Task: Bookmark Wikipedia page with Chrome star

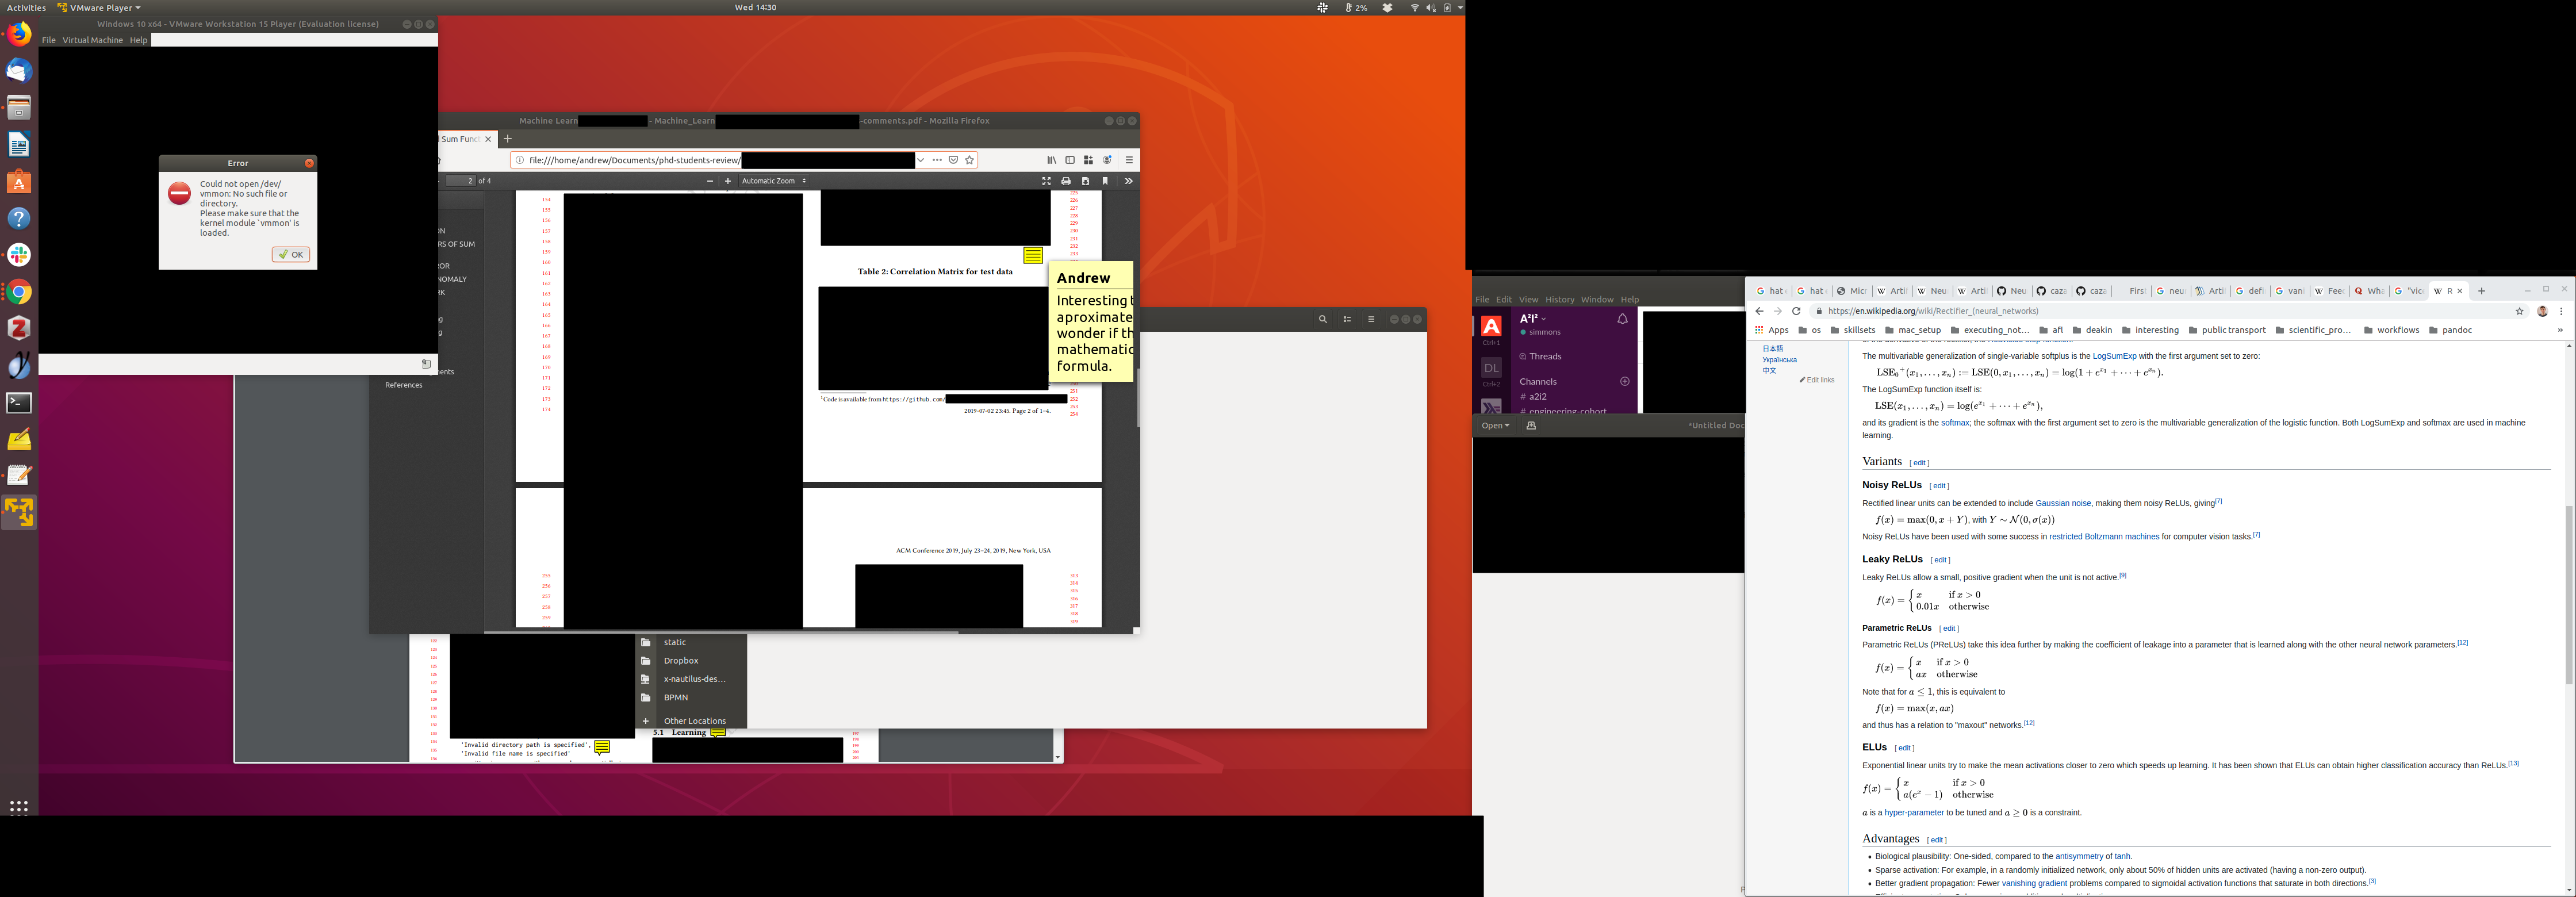Action: click(x=2520, y=311)
